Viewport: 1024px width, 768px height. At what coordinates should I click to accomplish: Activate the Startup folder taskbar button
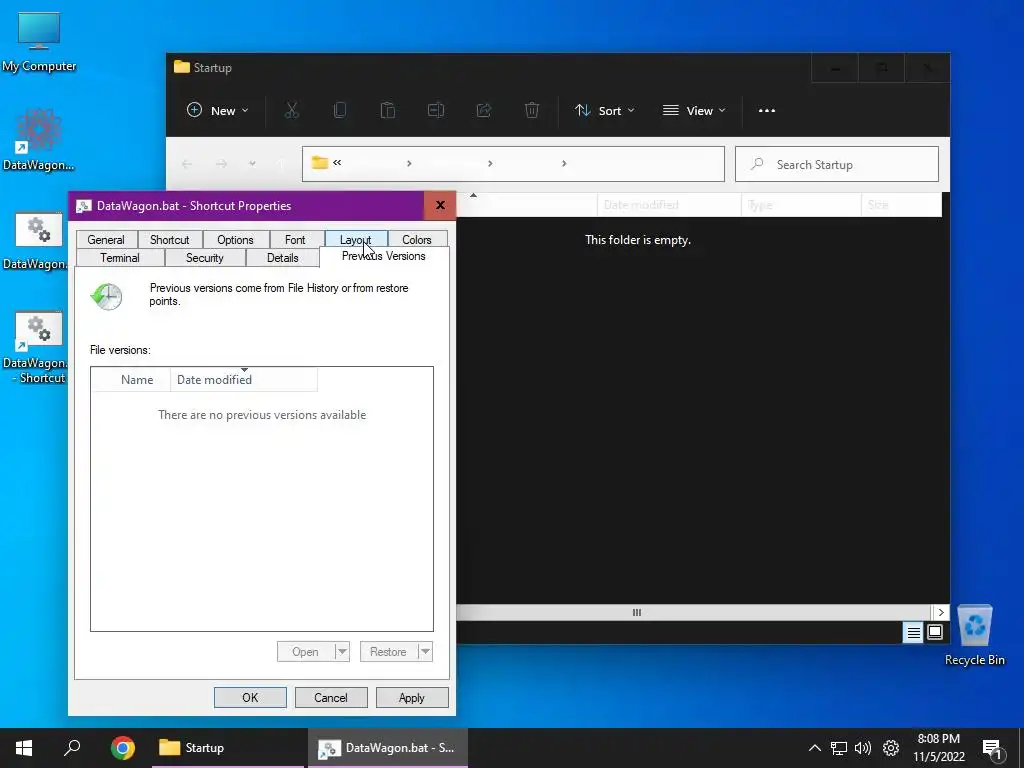[x=228, y=748]
